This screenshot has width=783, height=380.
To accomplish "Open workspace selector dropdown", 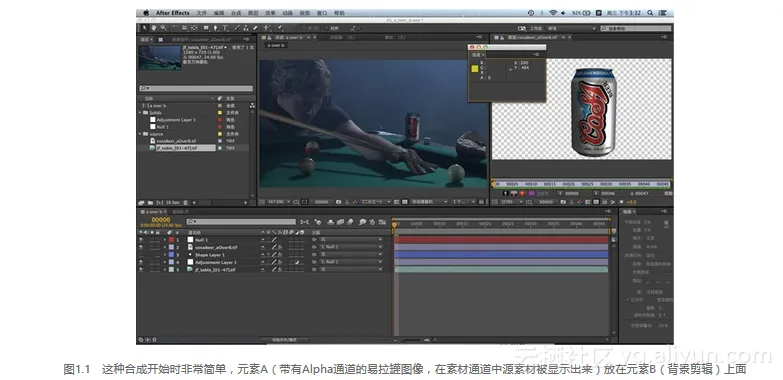I will click(572, 28).
